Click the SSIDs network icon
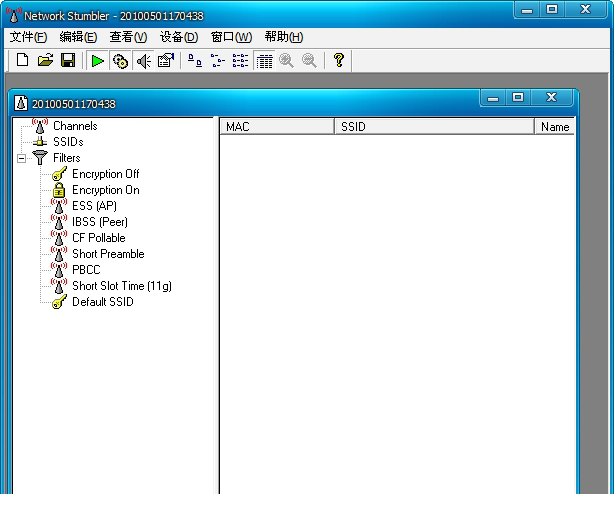614x513 pixels. click(40, 142)
